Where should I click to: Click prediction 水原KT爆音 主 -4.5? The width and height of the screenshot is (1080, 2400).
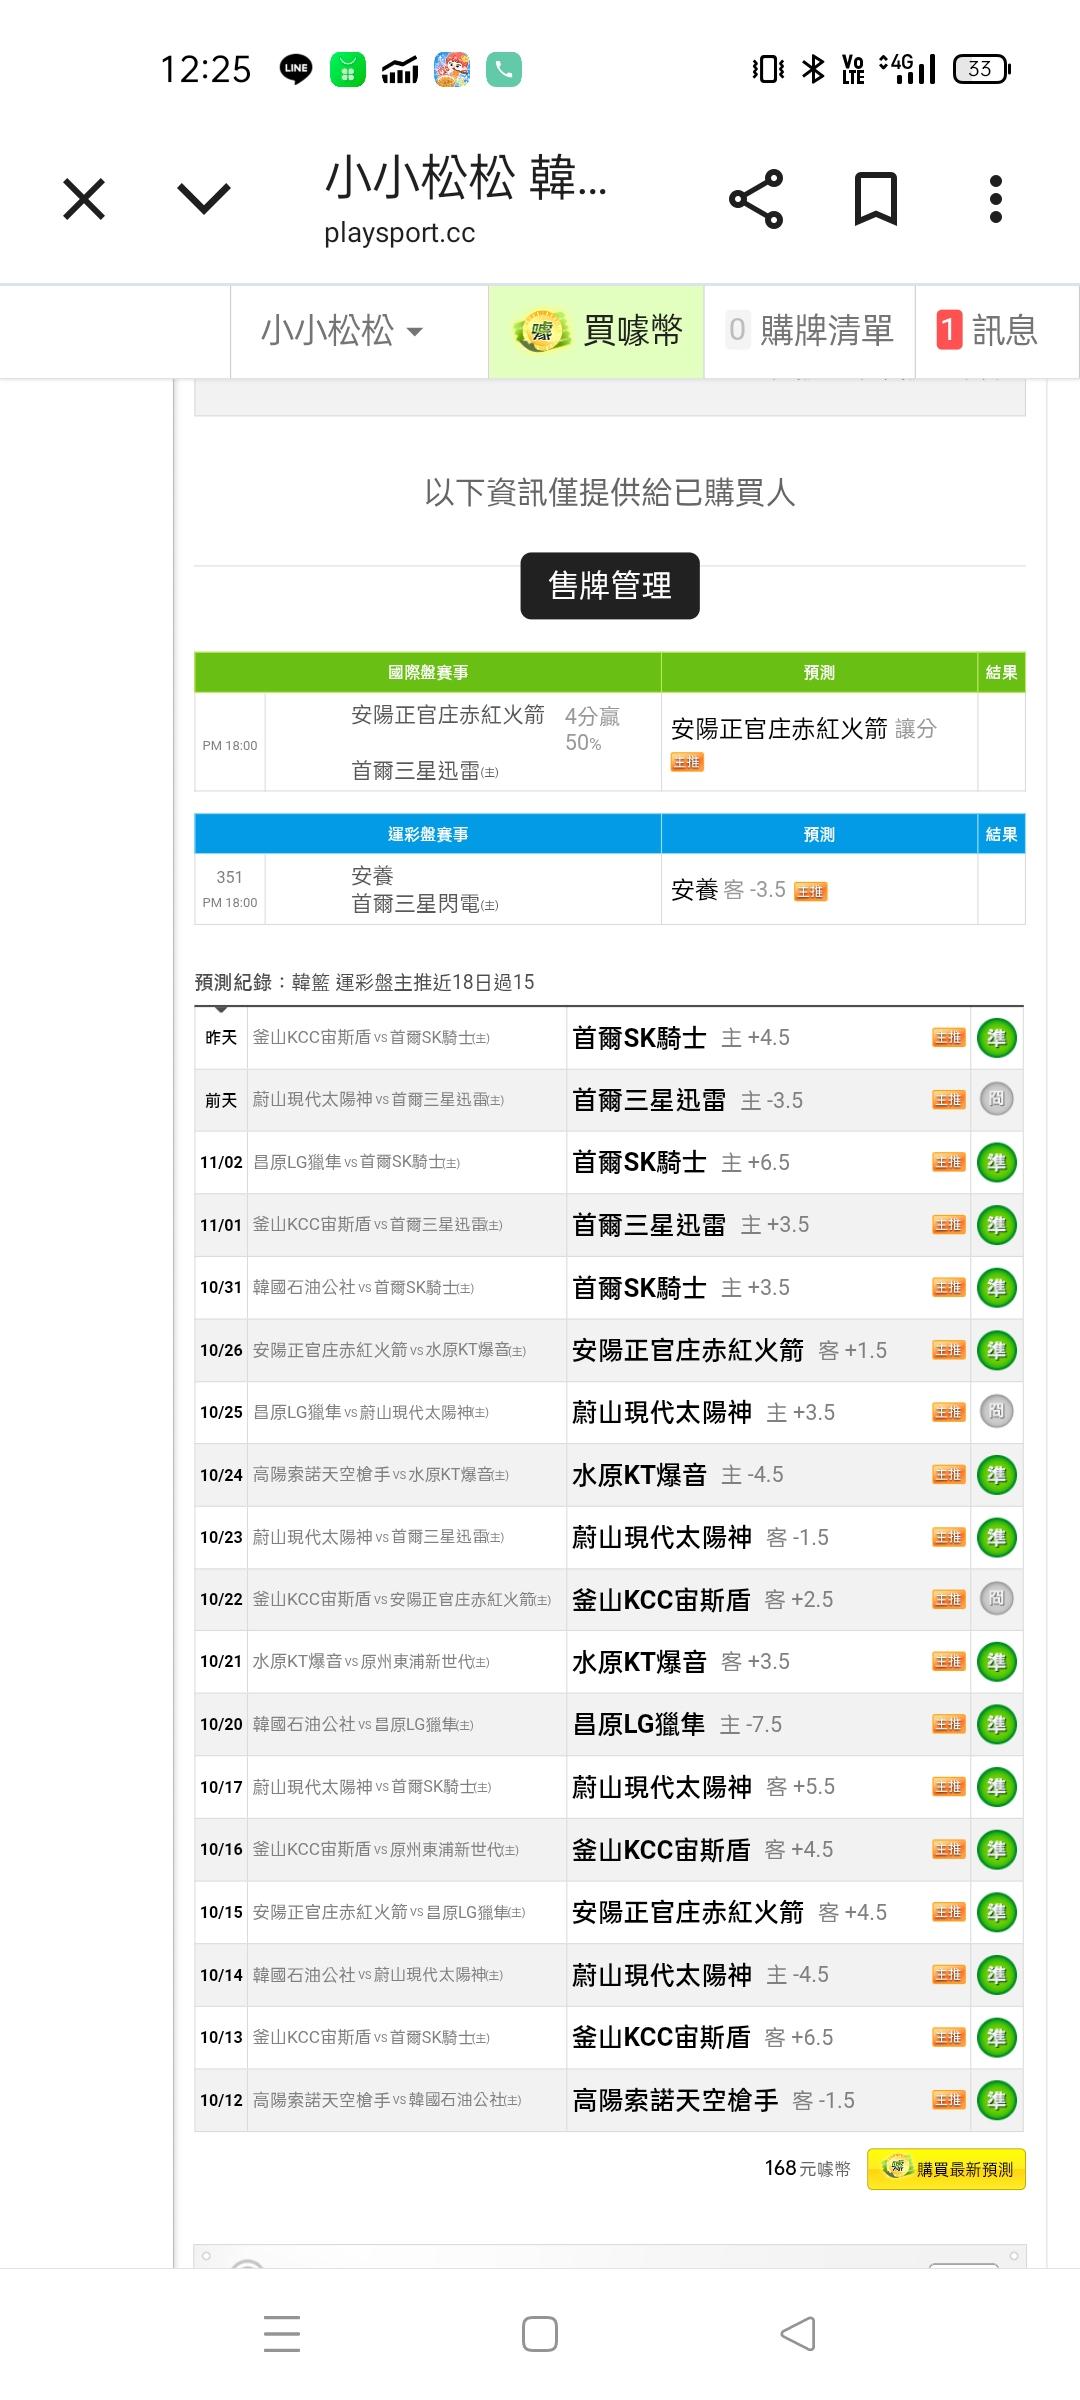click(678, 1475)
